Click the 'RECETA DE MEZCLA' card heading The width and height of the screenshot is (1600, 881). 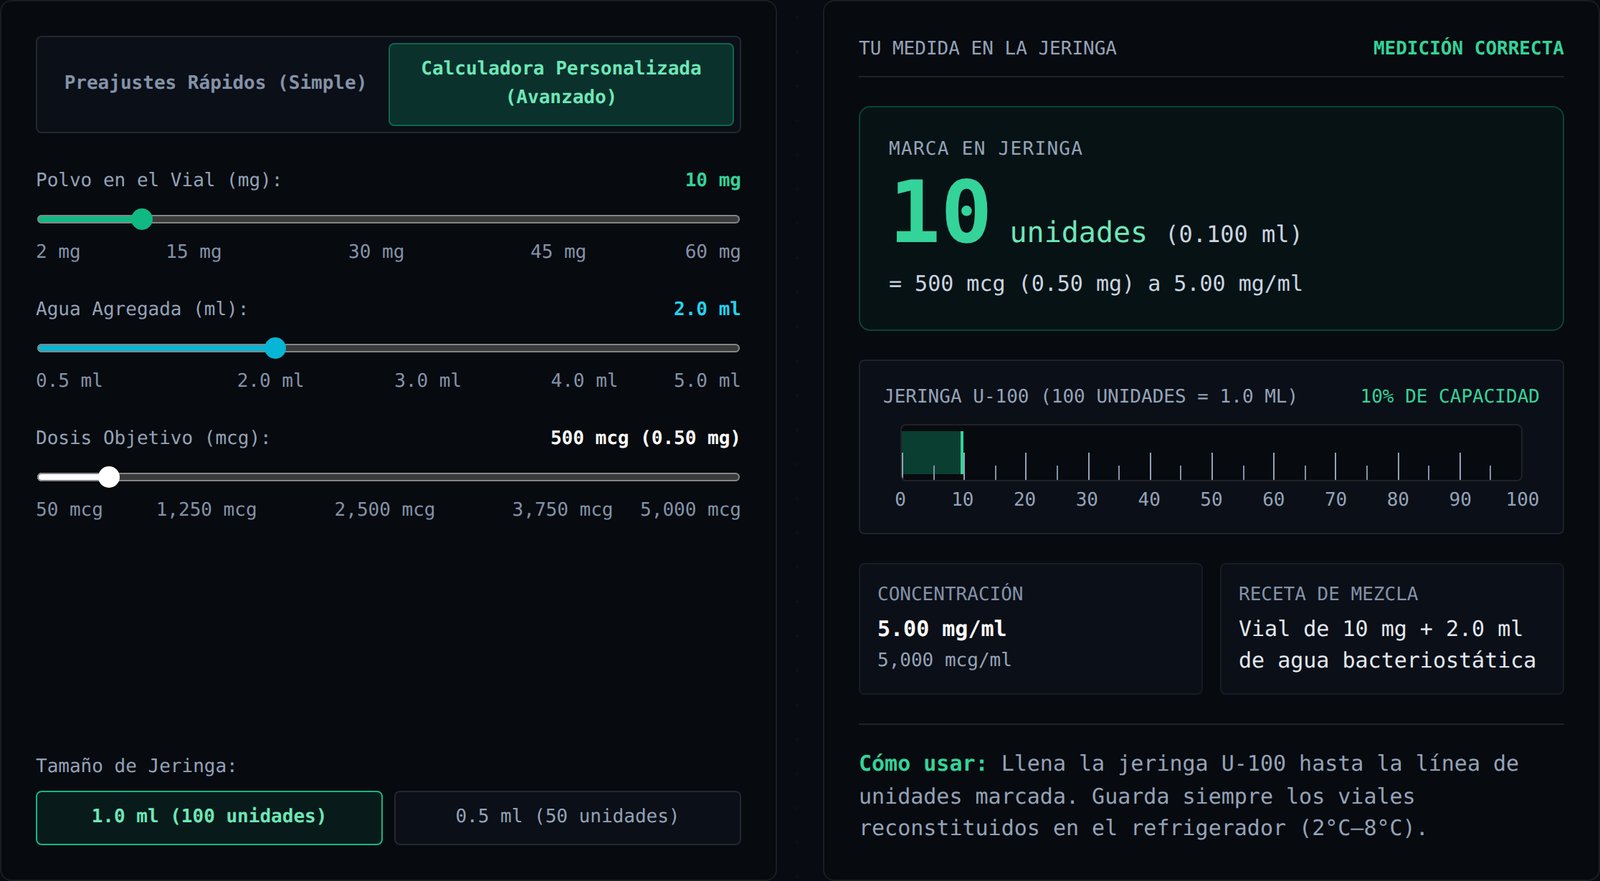point(1328,594)
